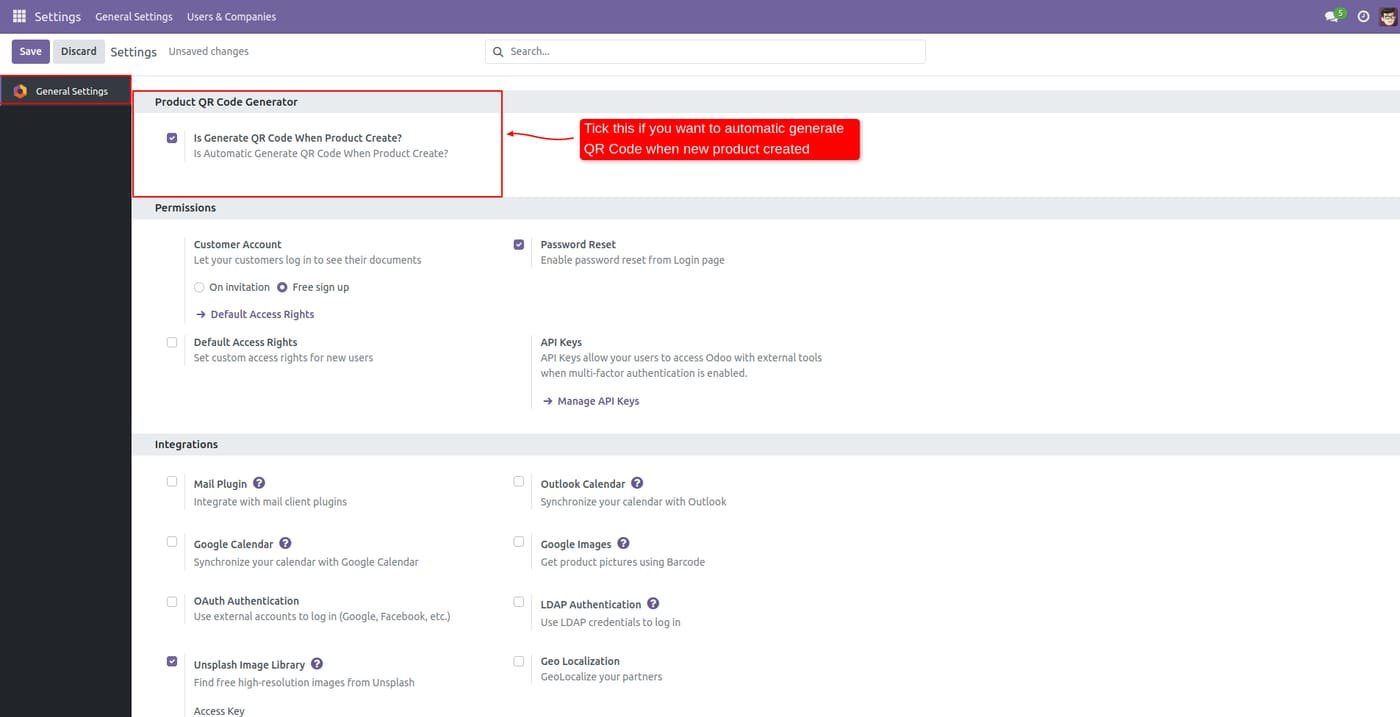Viewport: 1400px width, 717px height.
Task: Click the API Keys setting label
Action: (x=561, y=342)
